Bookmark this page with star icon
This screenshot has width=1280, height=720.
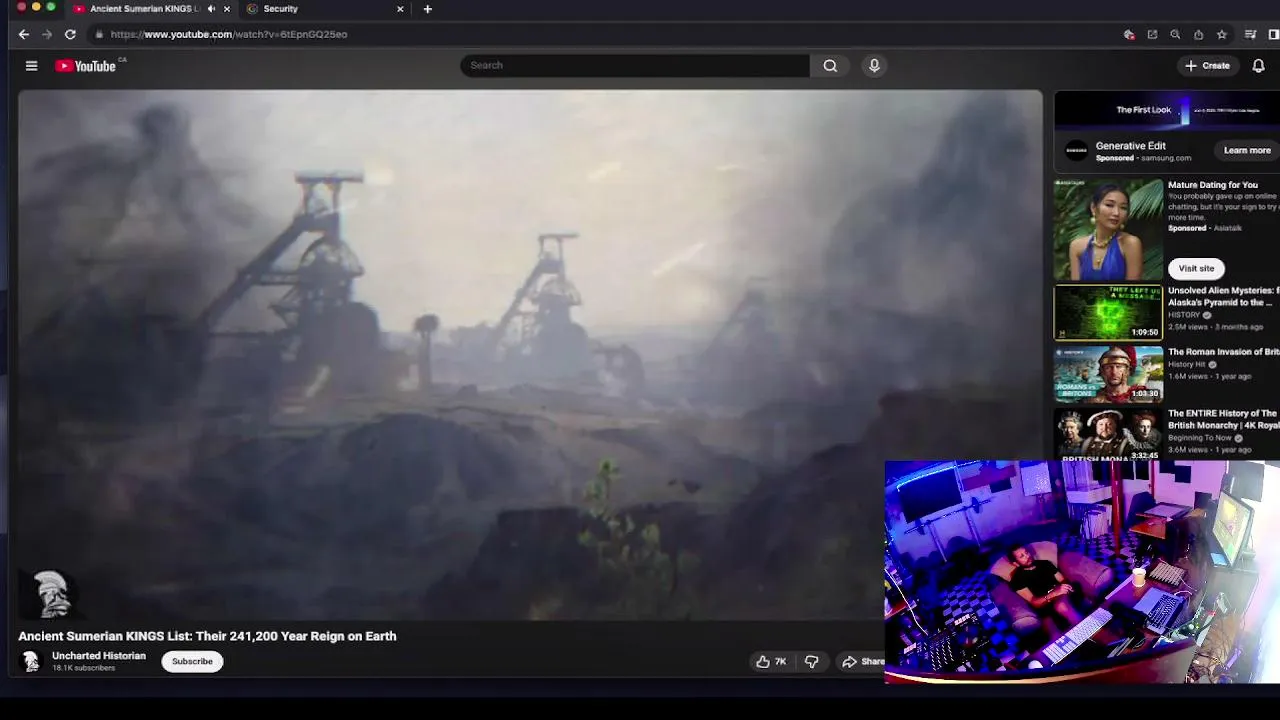1221,34
